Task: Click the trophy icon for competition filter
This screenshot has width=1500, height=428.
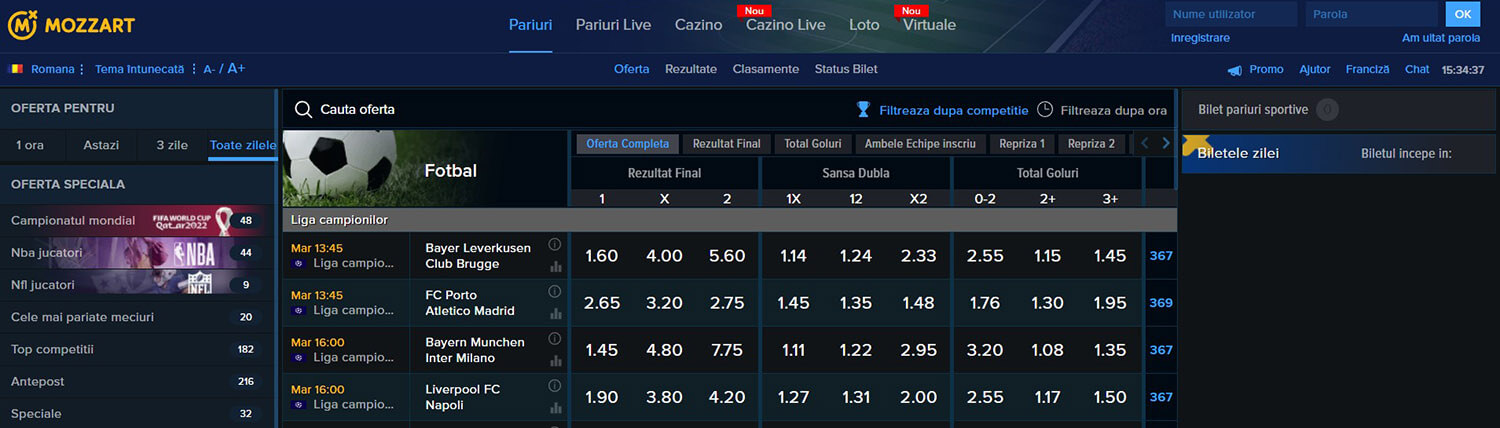Action: point(863,110)
